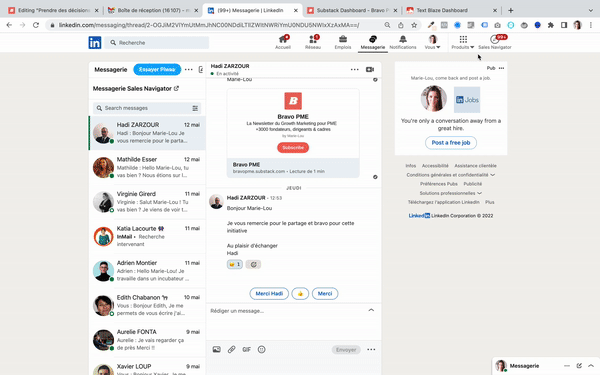The image size is (600, 375).
Task: Expand the Vous profile dropdown
Action: point(432,42)
